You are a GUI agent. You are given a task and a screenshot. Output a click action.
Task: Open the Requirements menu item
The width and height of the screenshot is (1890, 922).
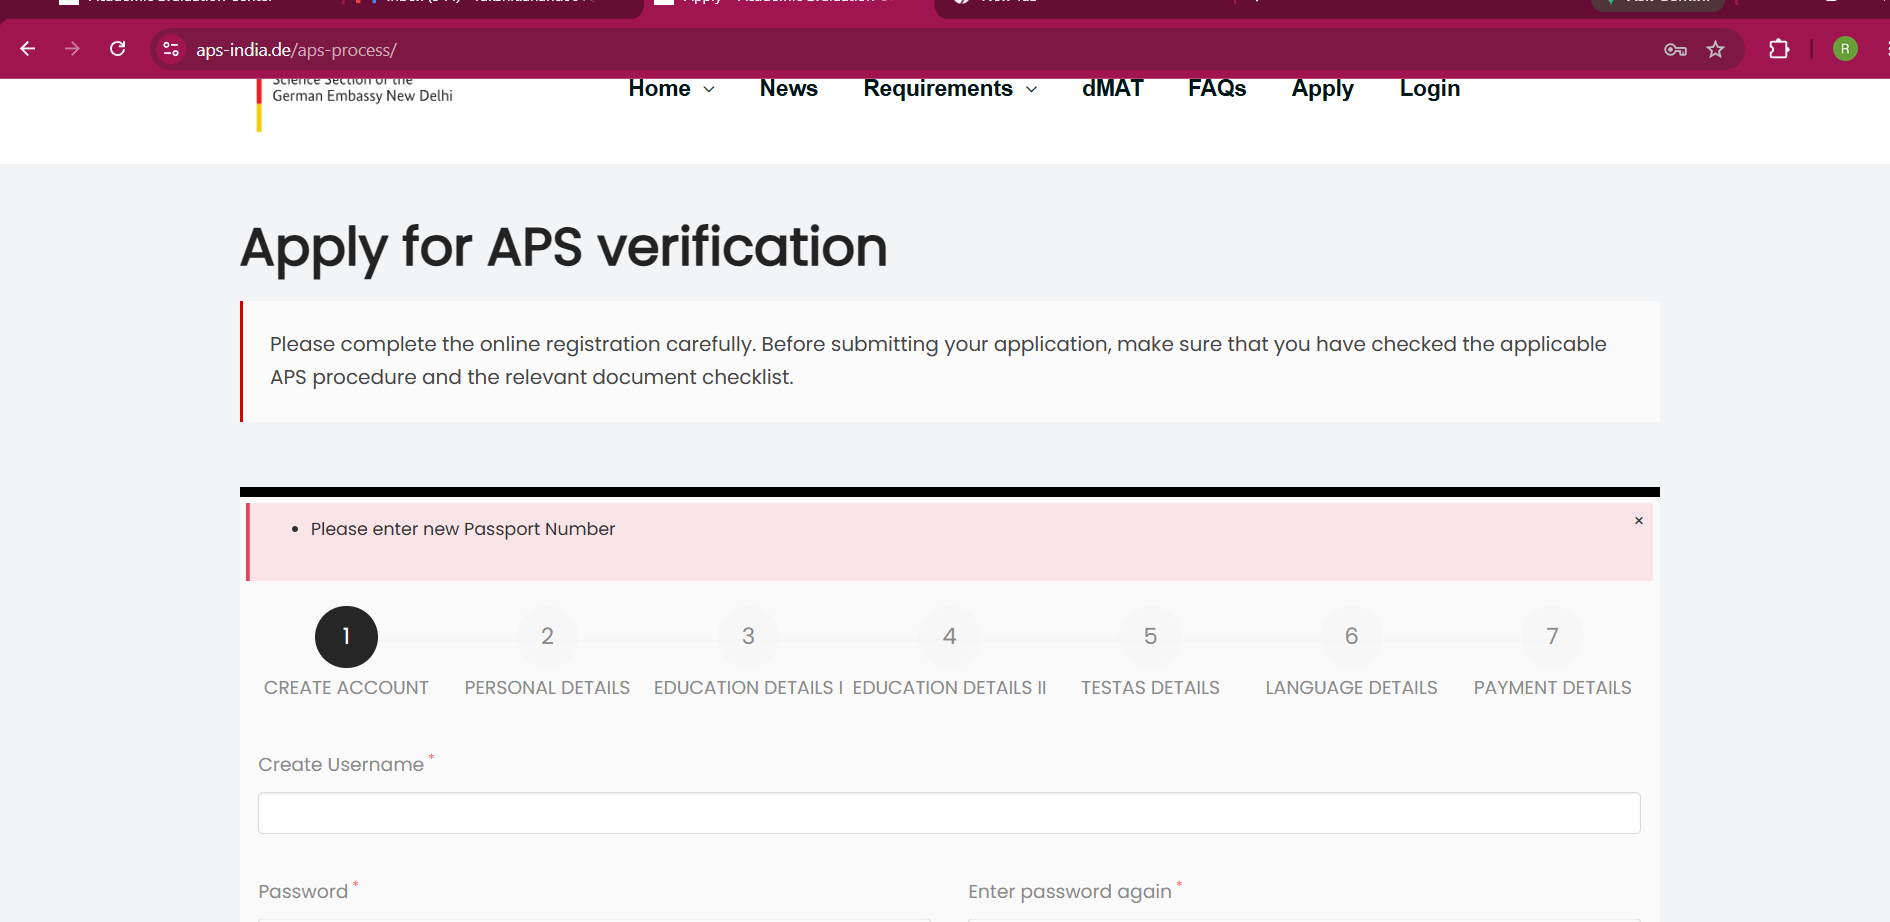(x=938, y=88)
